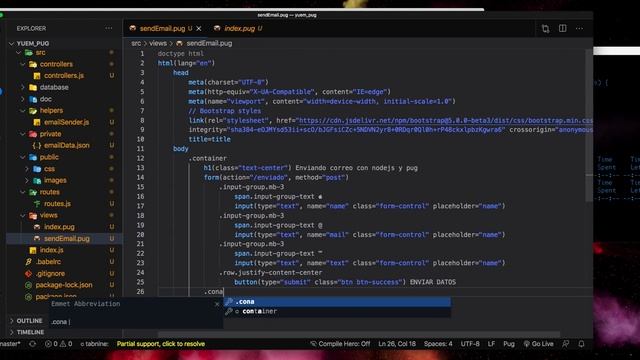
Task: Open emailSender.js file
Action: [x=66, y=122]
